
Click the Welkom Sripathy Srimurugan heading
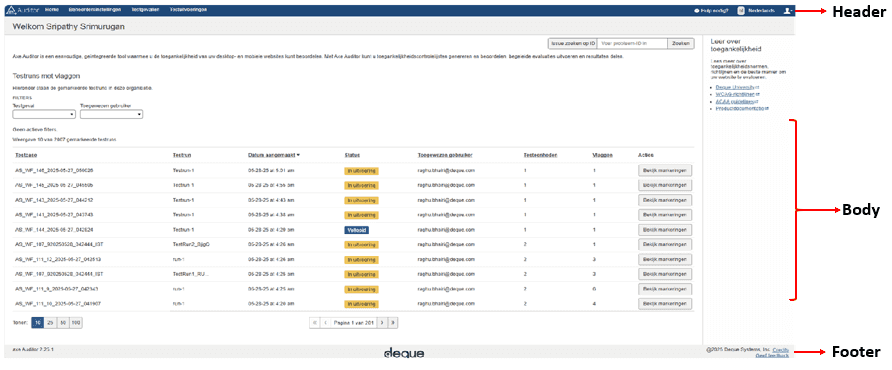(x=68, y=27)
